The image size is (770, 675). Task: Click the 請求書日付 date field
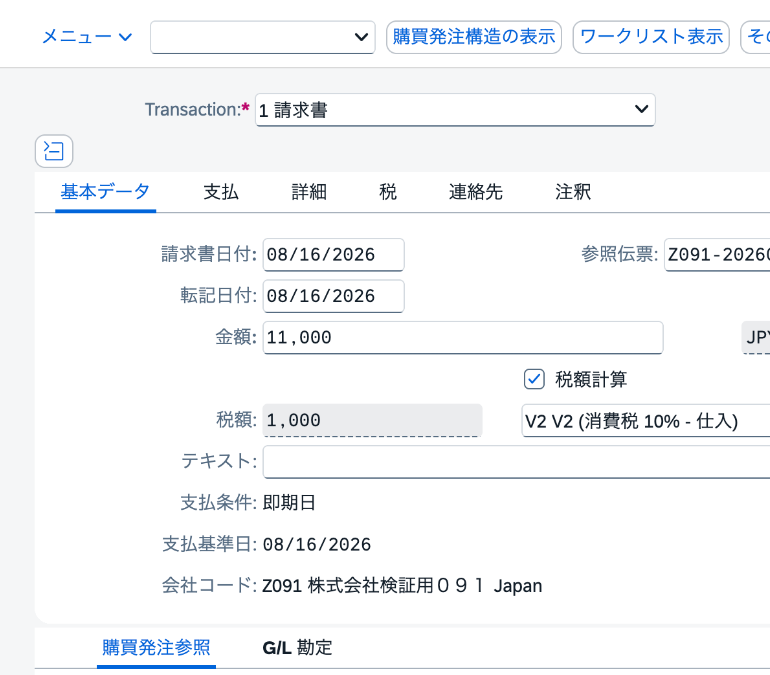tap(333, 255)
